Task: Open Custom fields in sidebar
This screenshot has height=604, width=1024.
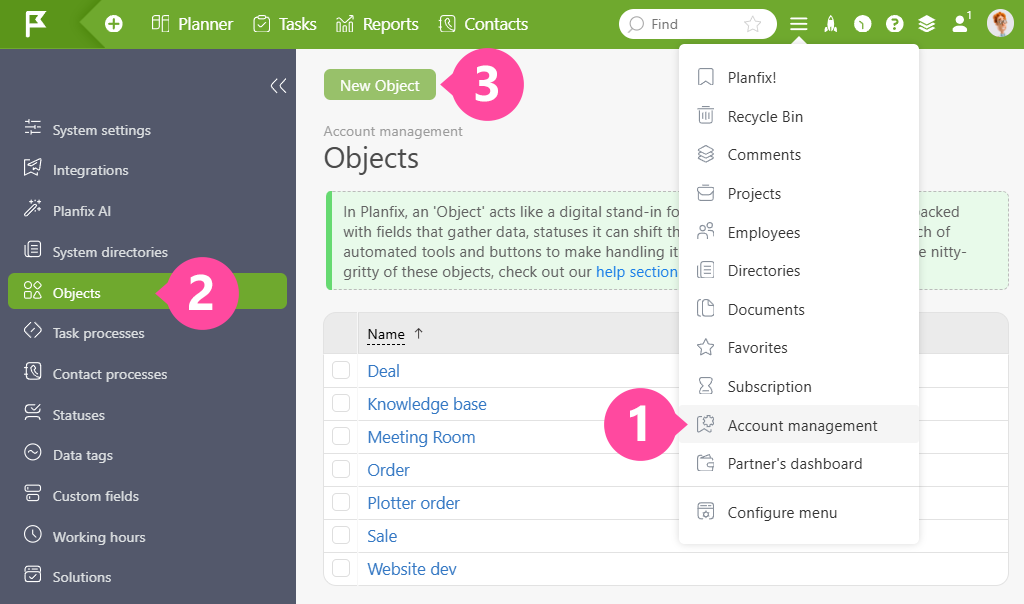Action: 147,496
